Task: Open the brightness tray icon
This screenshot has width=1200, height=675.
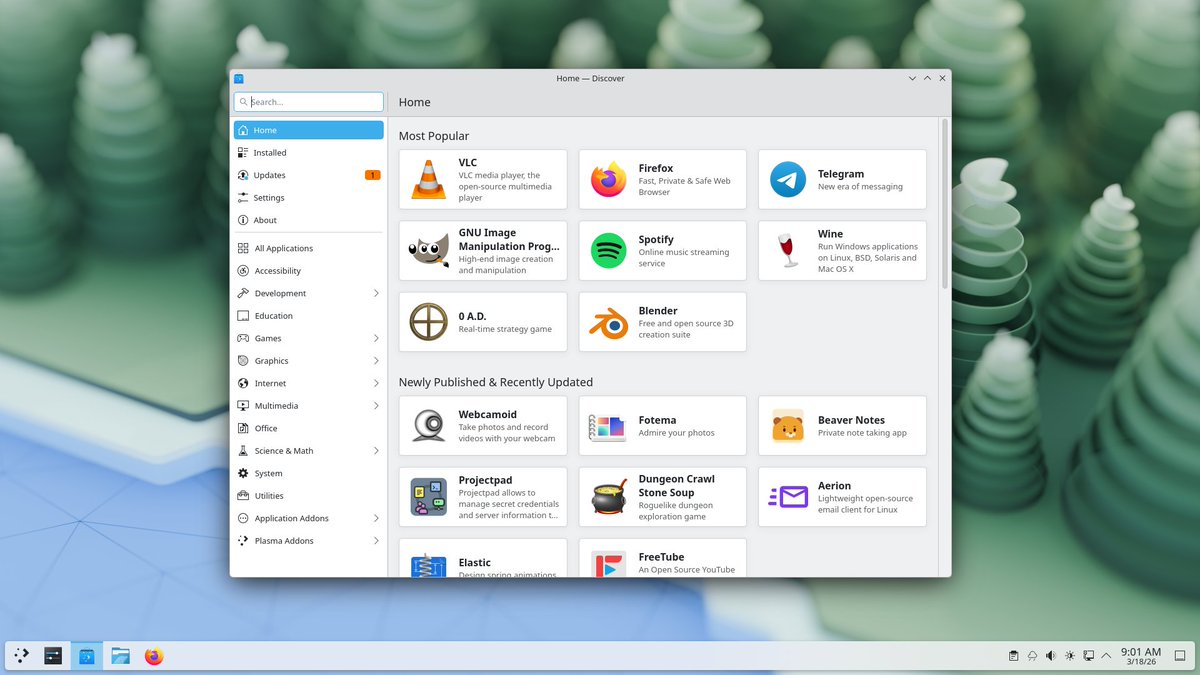Action: [1070, 656]
